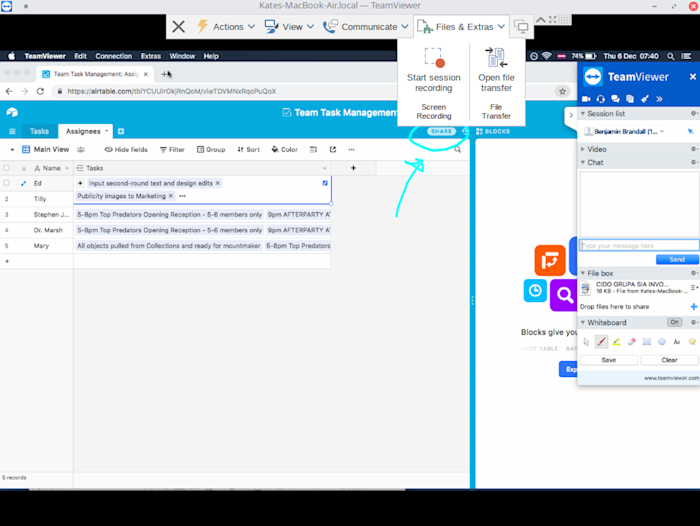The image size is (700, 526).
Task: Add file with the File box plus icon
Action: (x=693, y=306)
